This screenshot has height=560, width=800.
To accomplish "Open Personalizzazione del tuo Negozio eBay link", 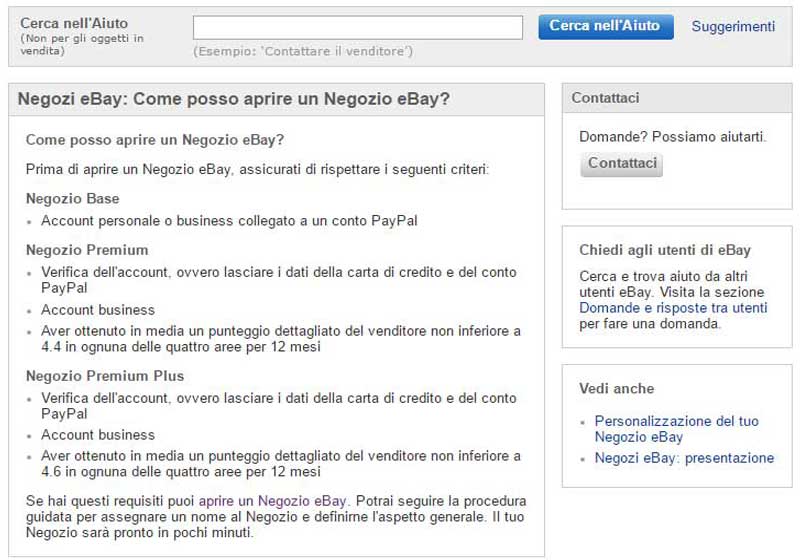I will [677, 429].
